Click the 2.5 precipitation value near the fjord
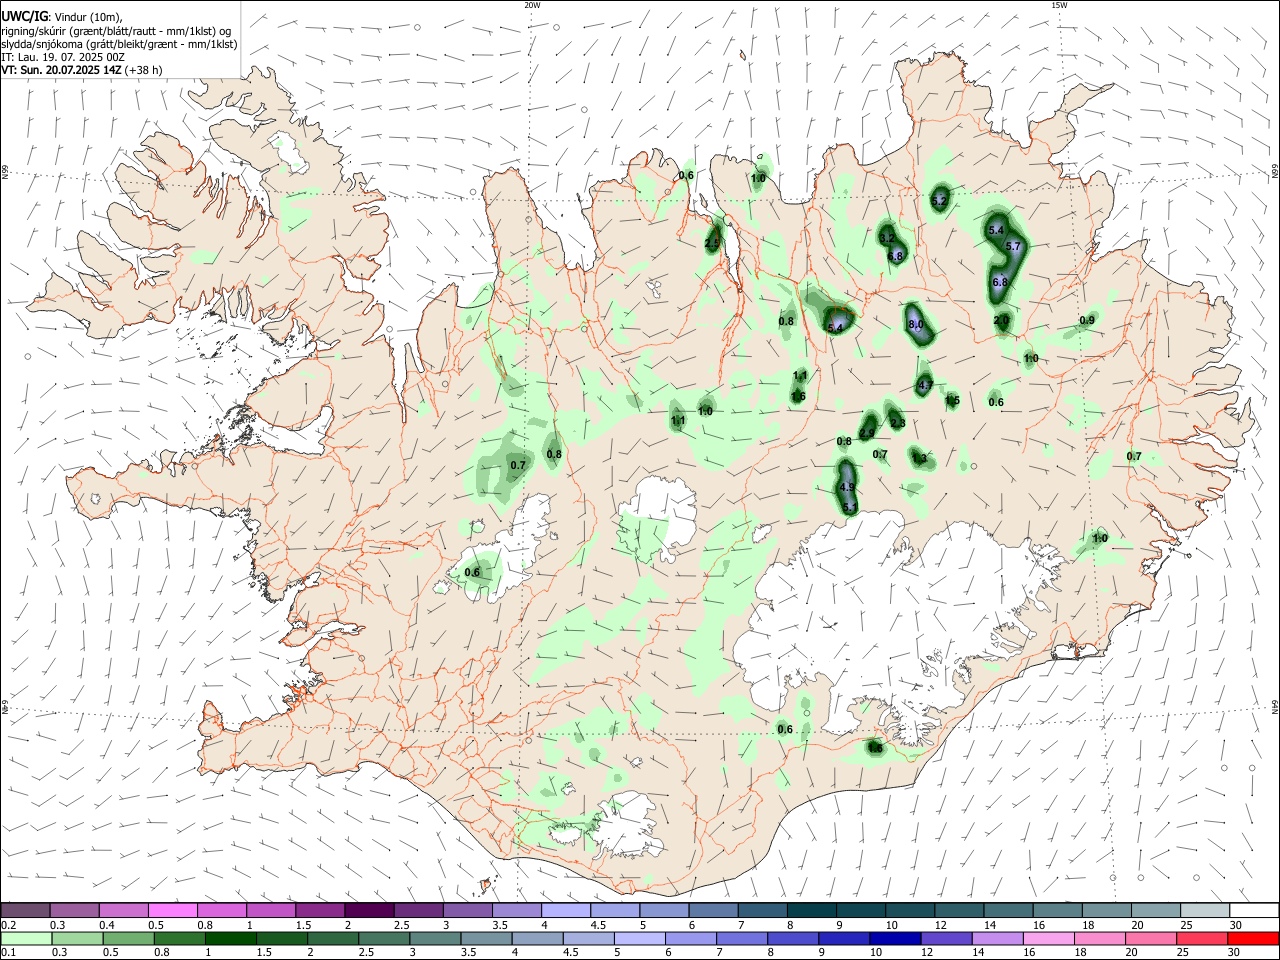1280x960 pixels. click(712, 243)
